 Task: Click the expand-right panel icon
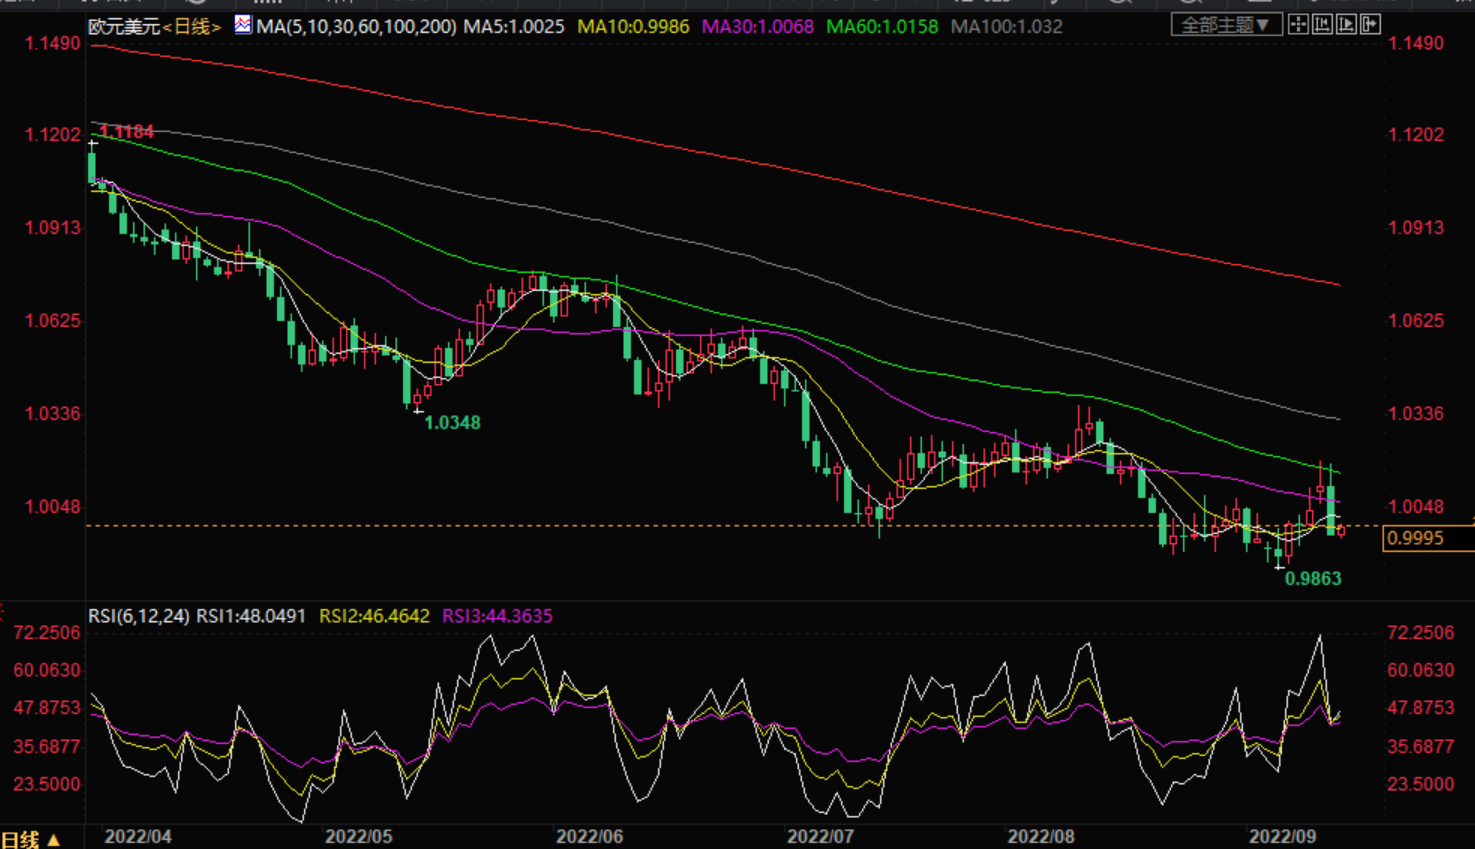1371,25
